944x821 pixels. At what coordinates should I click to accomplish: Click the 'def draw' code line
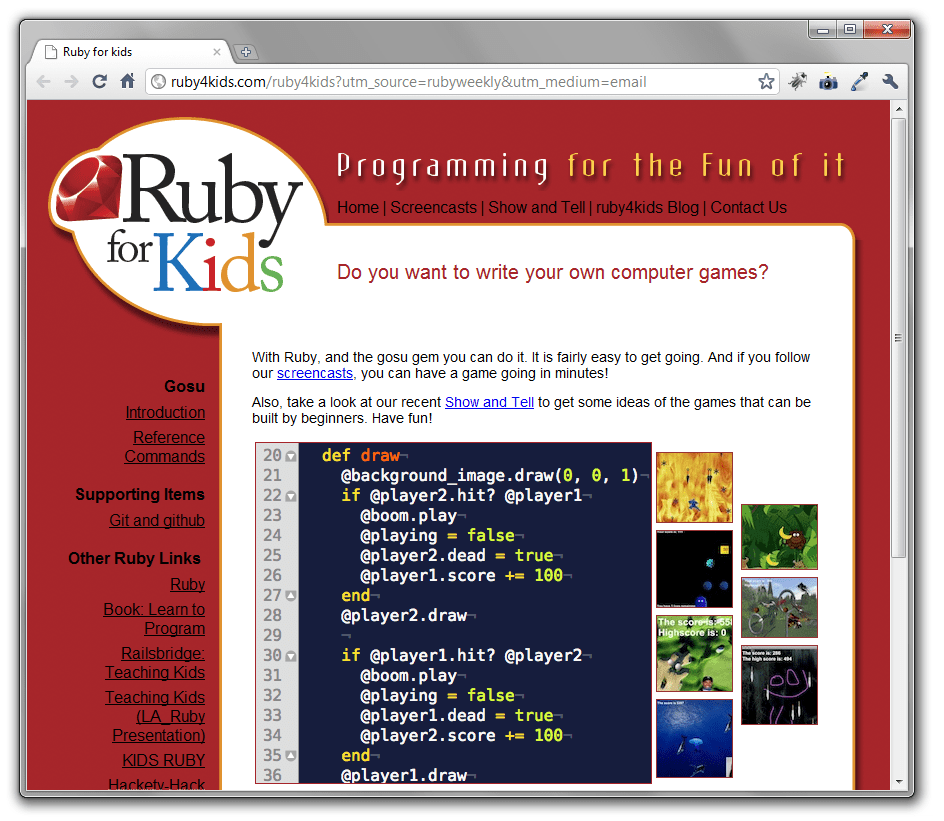pyautogui.click(x=361, y=456)
